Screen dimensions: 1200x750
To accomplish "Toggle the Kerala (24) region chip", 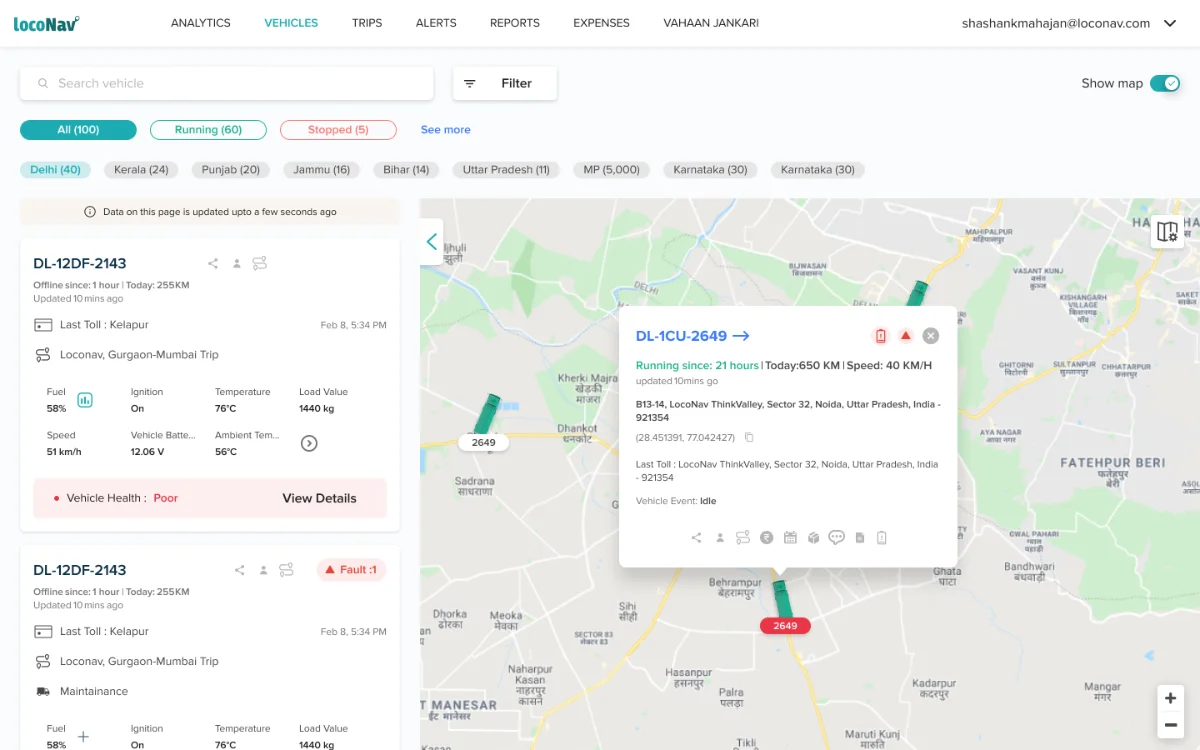I will click(141, 170).
